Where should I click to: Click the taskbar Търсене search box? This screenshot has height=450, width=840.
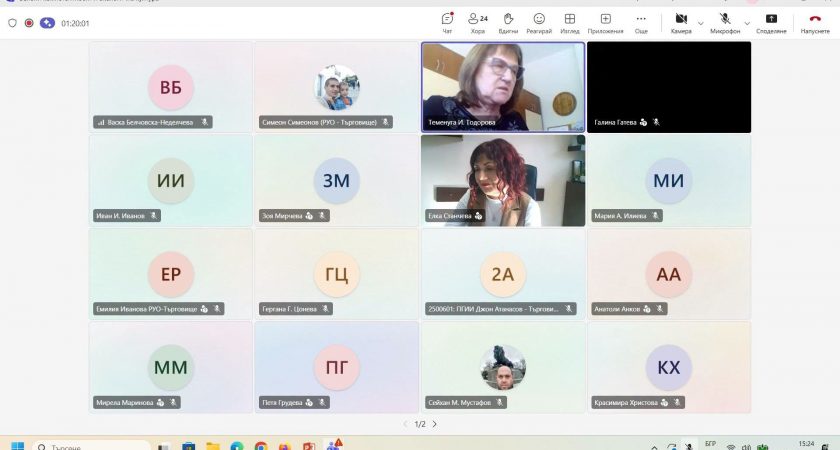pos(92,446)
